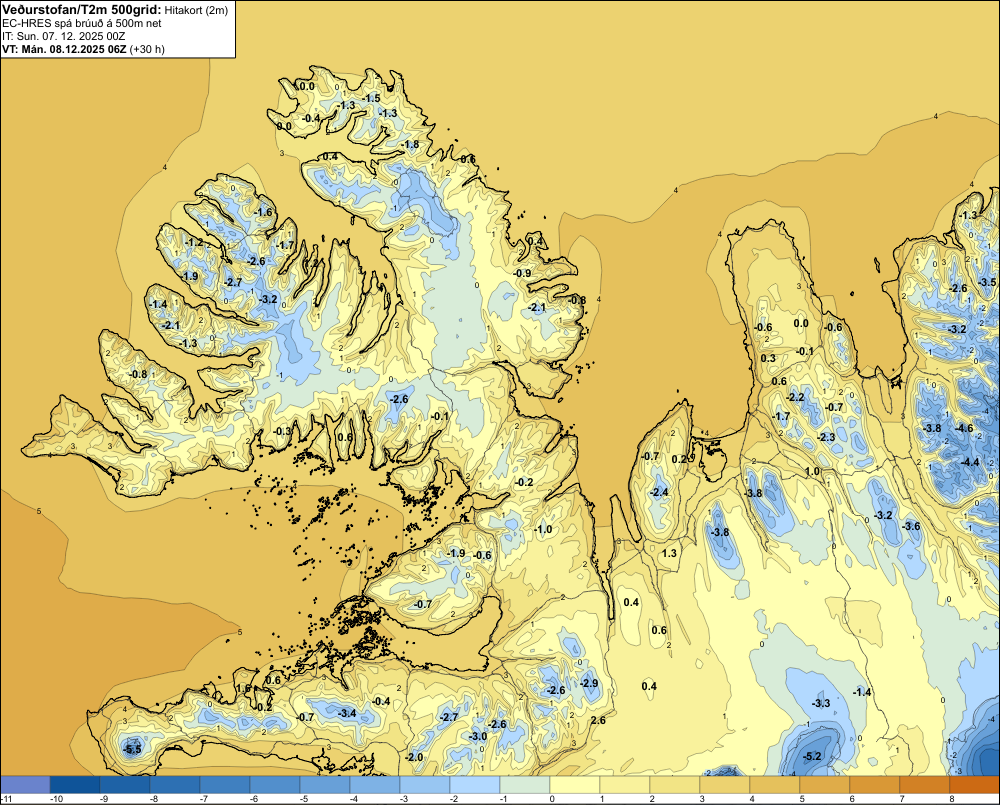Viewport: 1000px width, 805px height.
Task: Click the 'EC-HRES spá brúuð á 500m net' line
Action: pos(82,23)
